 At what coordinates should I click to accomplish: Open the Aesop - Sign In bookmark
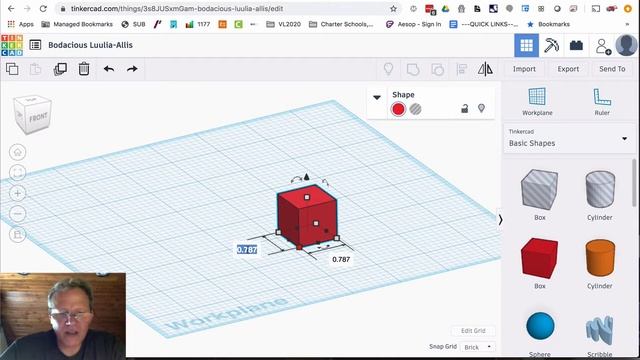pos(413,24)
